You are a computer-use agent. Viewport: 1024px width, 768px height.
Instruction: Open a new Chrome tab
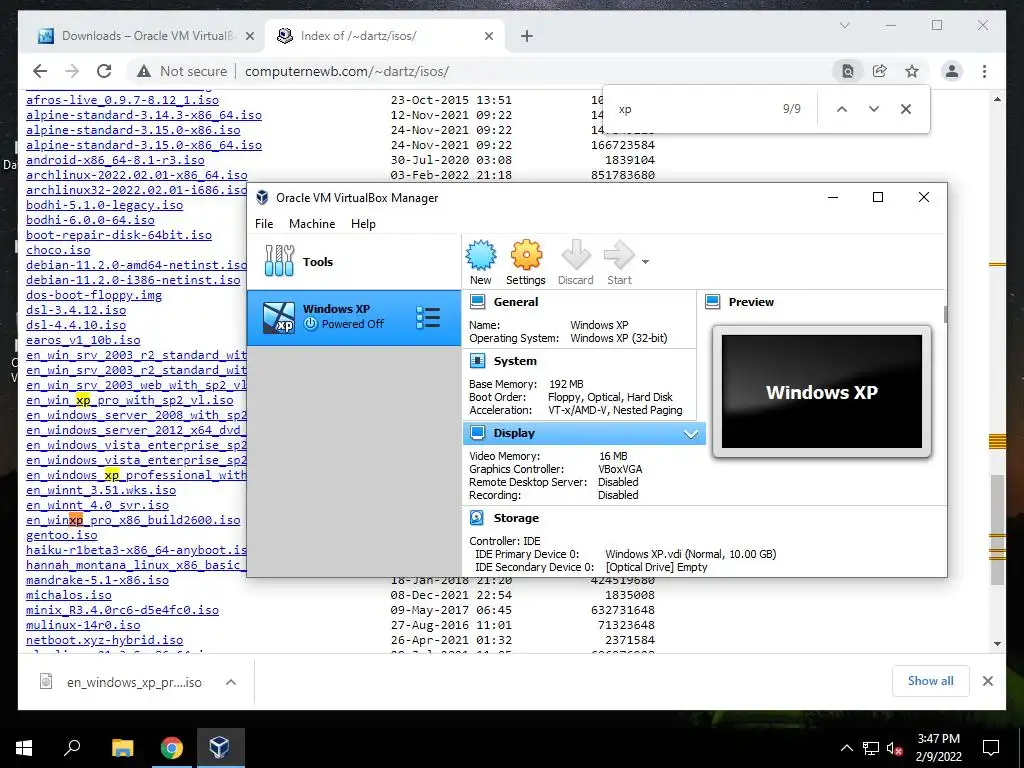527,37
